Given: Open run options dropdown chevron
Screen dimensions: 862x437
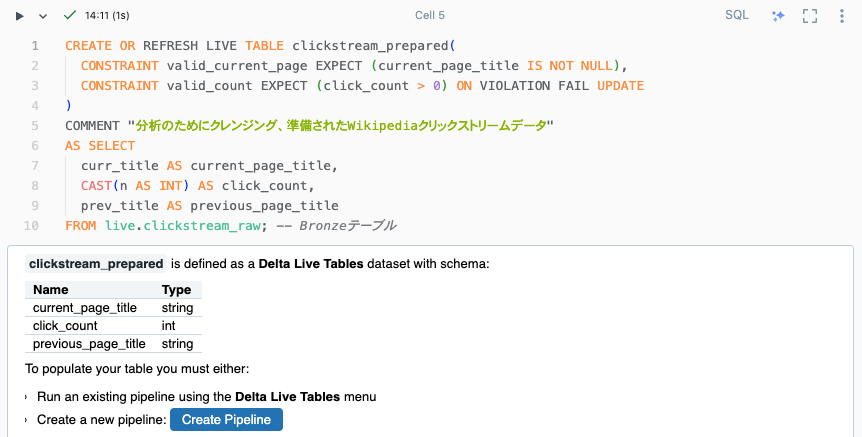Looking at the screenshot, I should (x=43, y=16).
